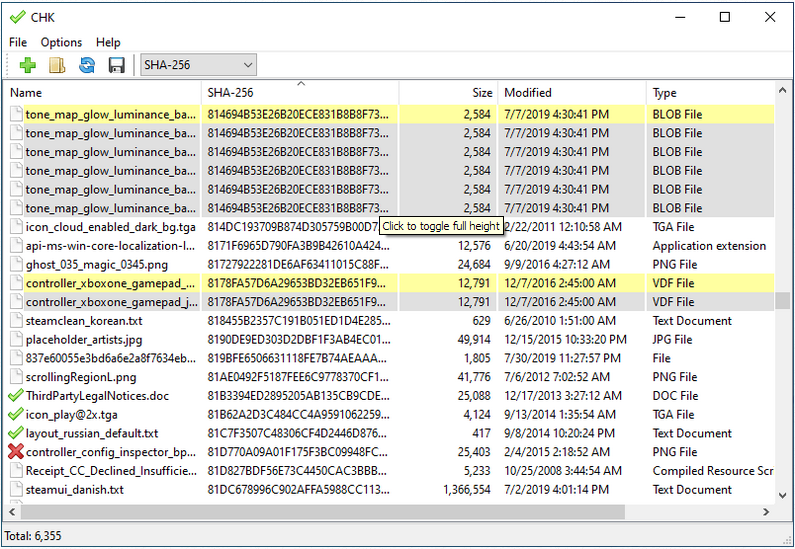Viewport: 795px width, 549px height.
Task: Sort by the Name column header
Action: (x=103, y=93)
